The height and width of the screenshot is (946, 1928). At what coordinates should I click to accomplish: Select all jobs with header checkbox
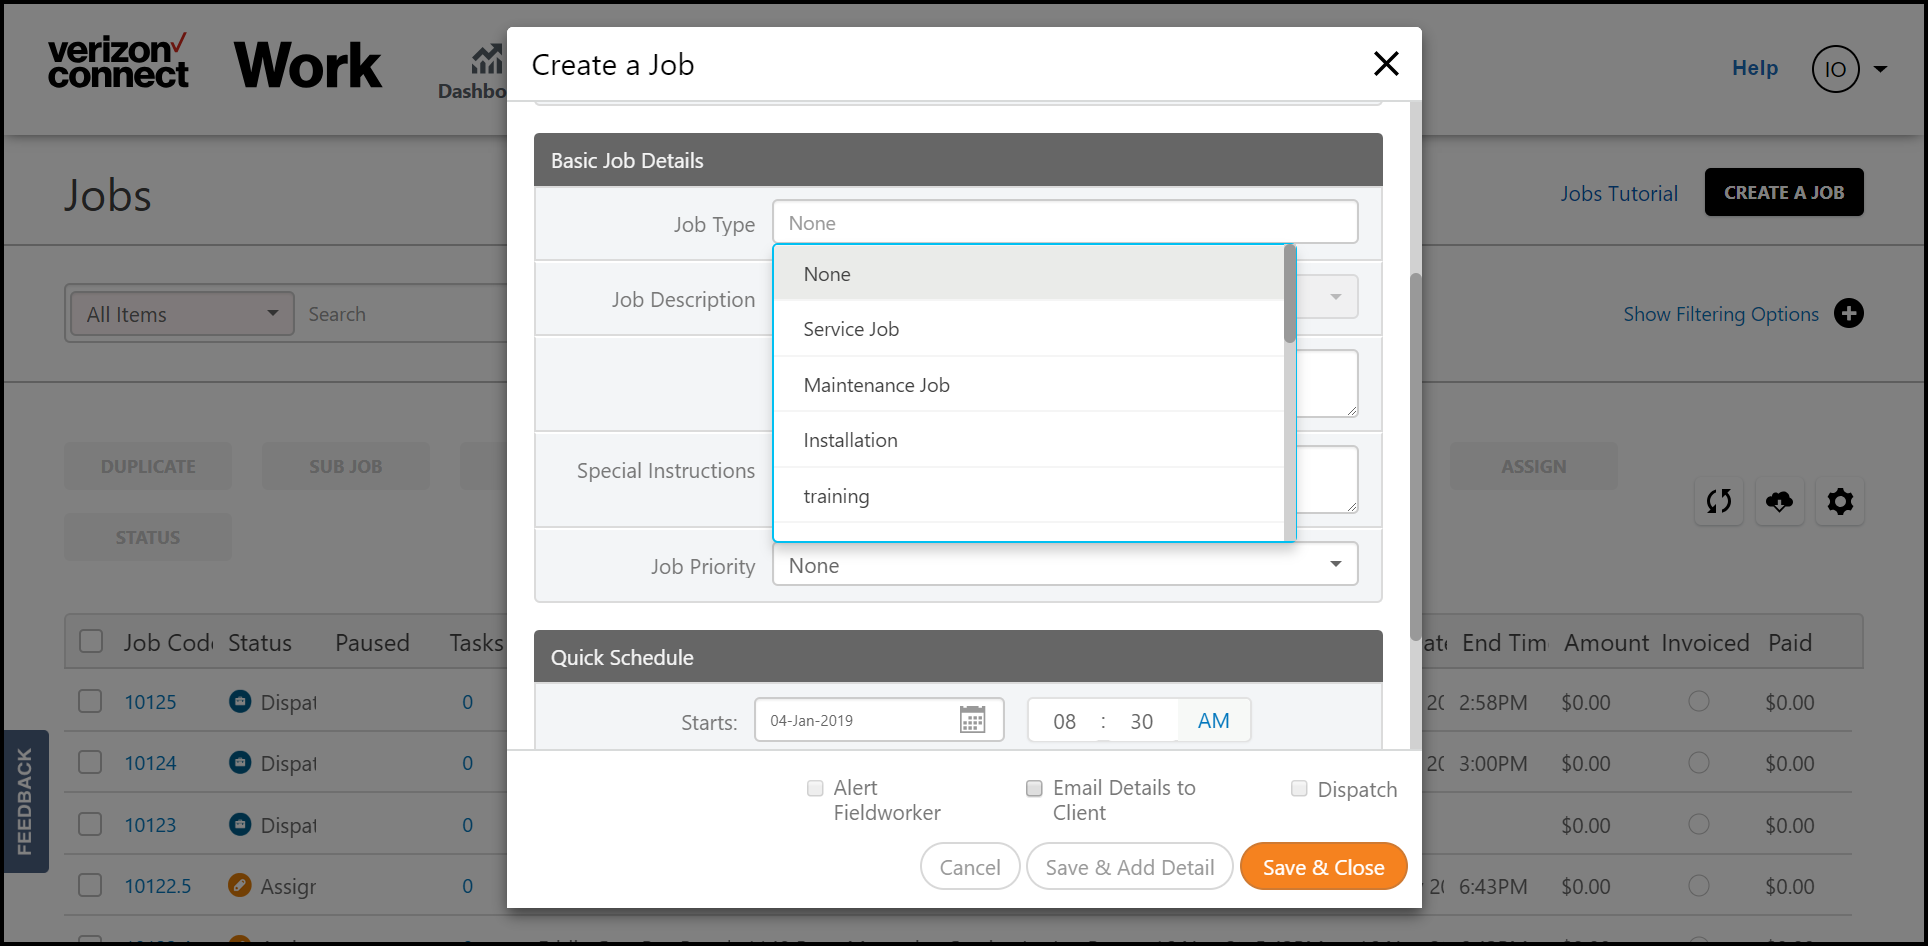coord(91,641)
